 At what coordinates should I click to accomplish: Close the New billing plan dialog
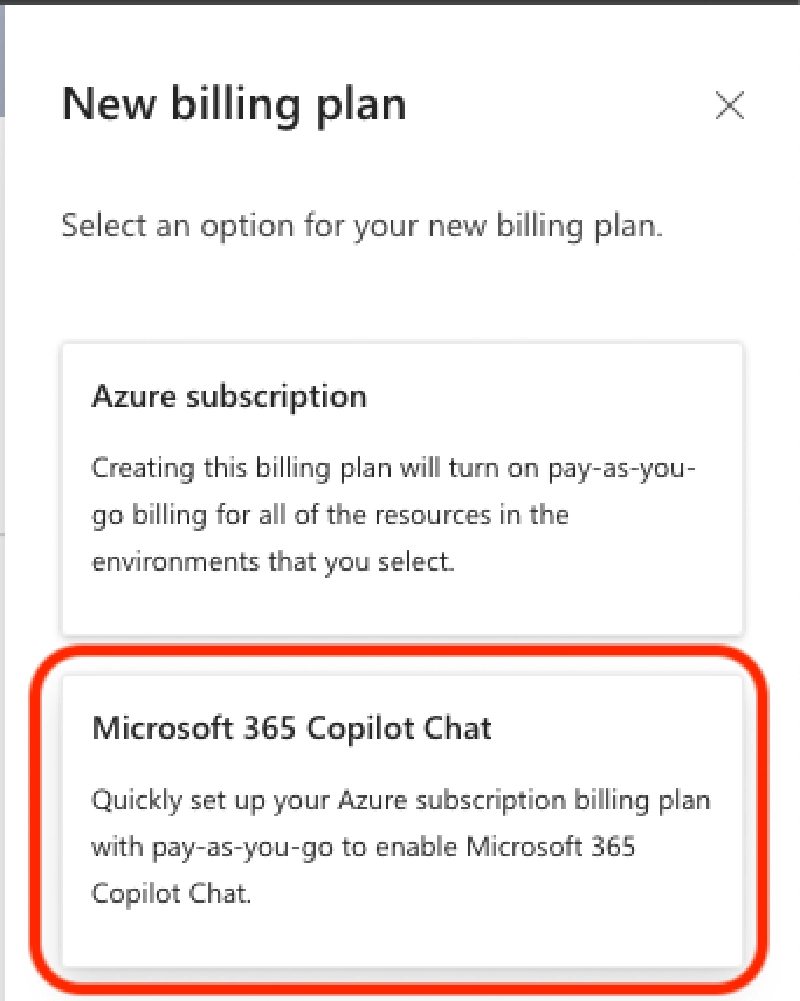pos(730,106)
